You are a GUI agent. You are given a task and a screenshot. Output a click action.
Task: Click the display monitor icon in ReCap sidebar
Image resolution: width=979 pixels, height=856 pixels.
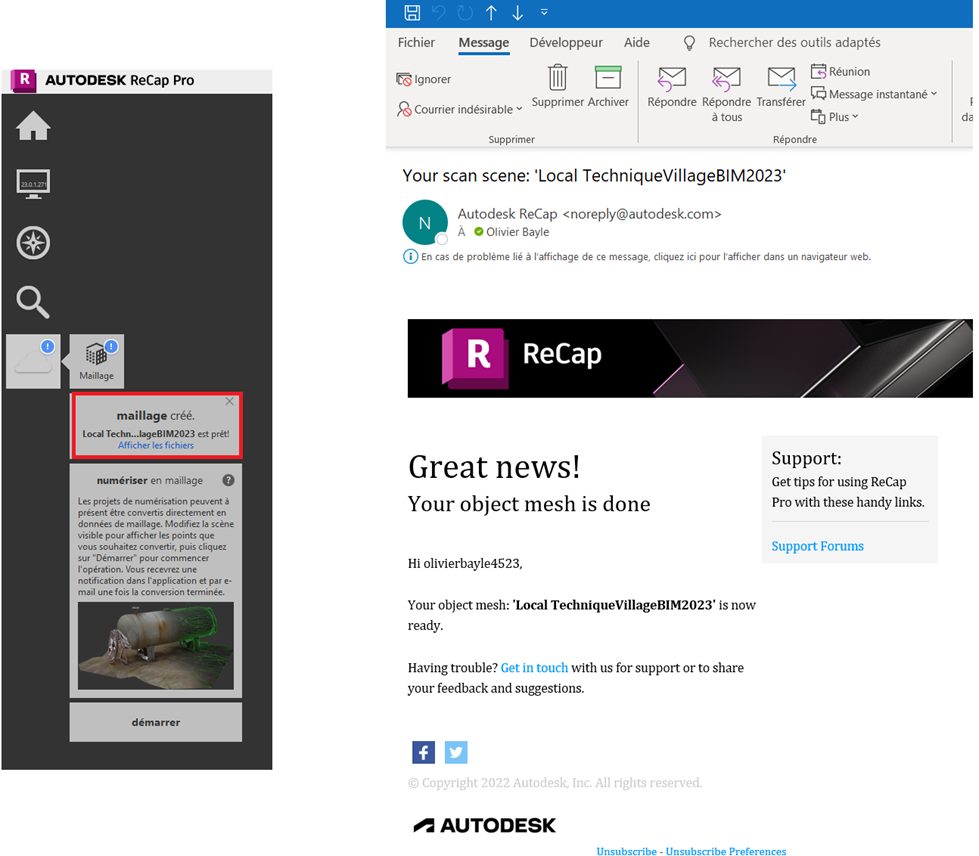pyautogui.click(x=33, y=184)
